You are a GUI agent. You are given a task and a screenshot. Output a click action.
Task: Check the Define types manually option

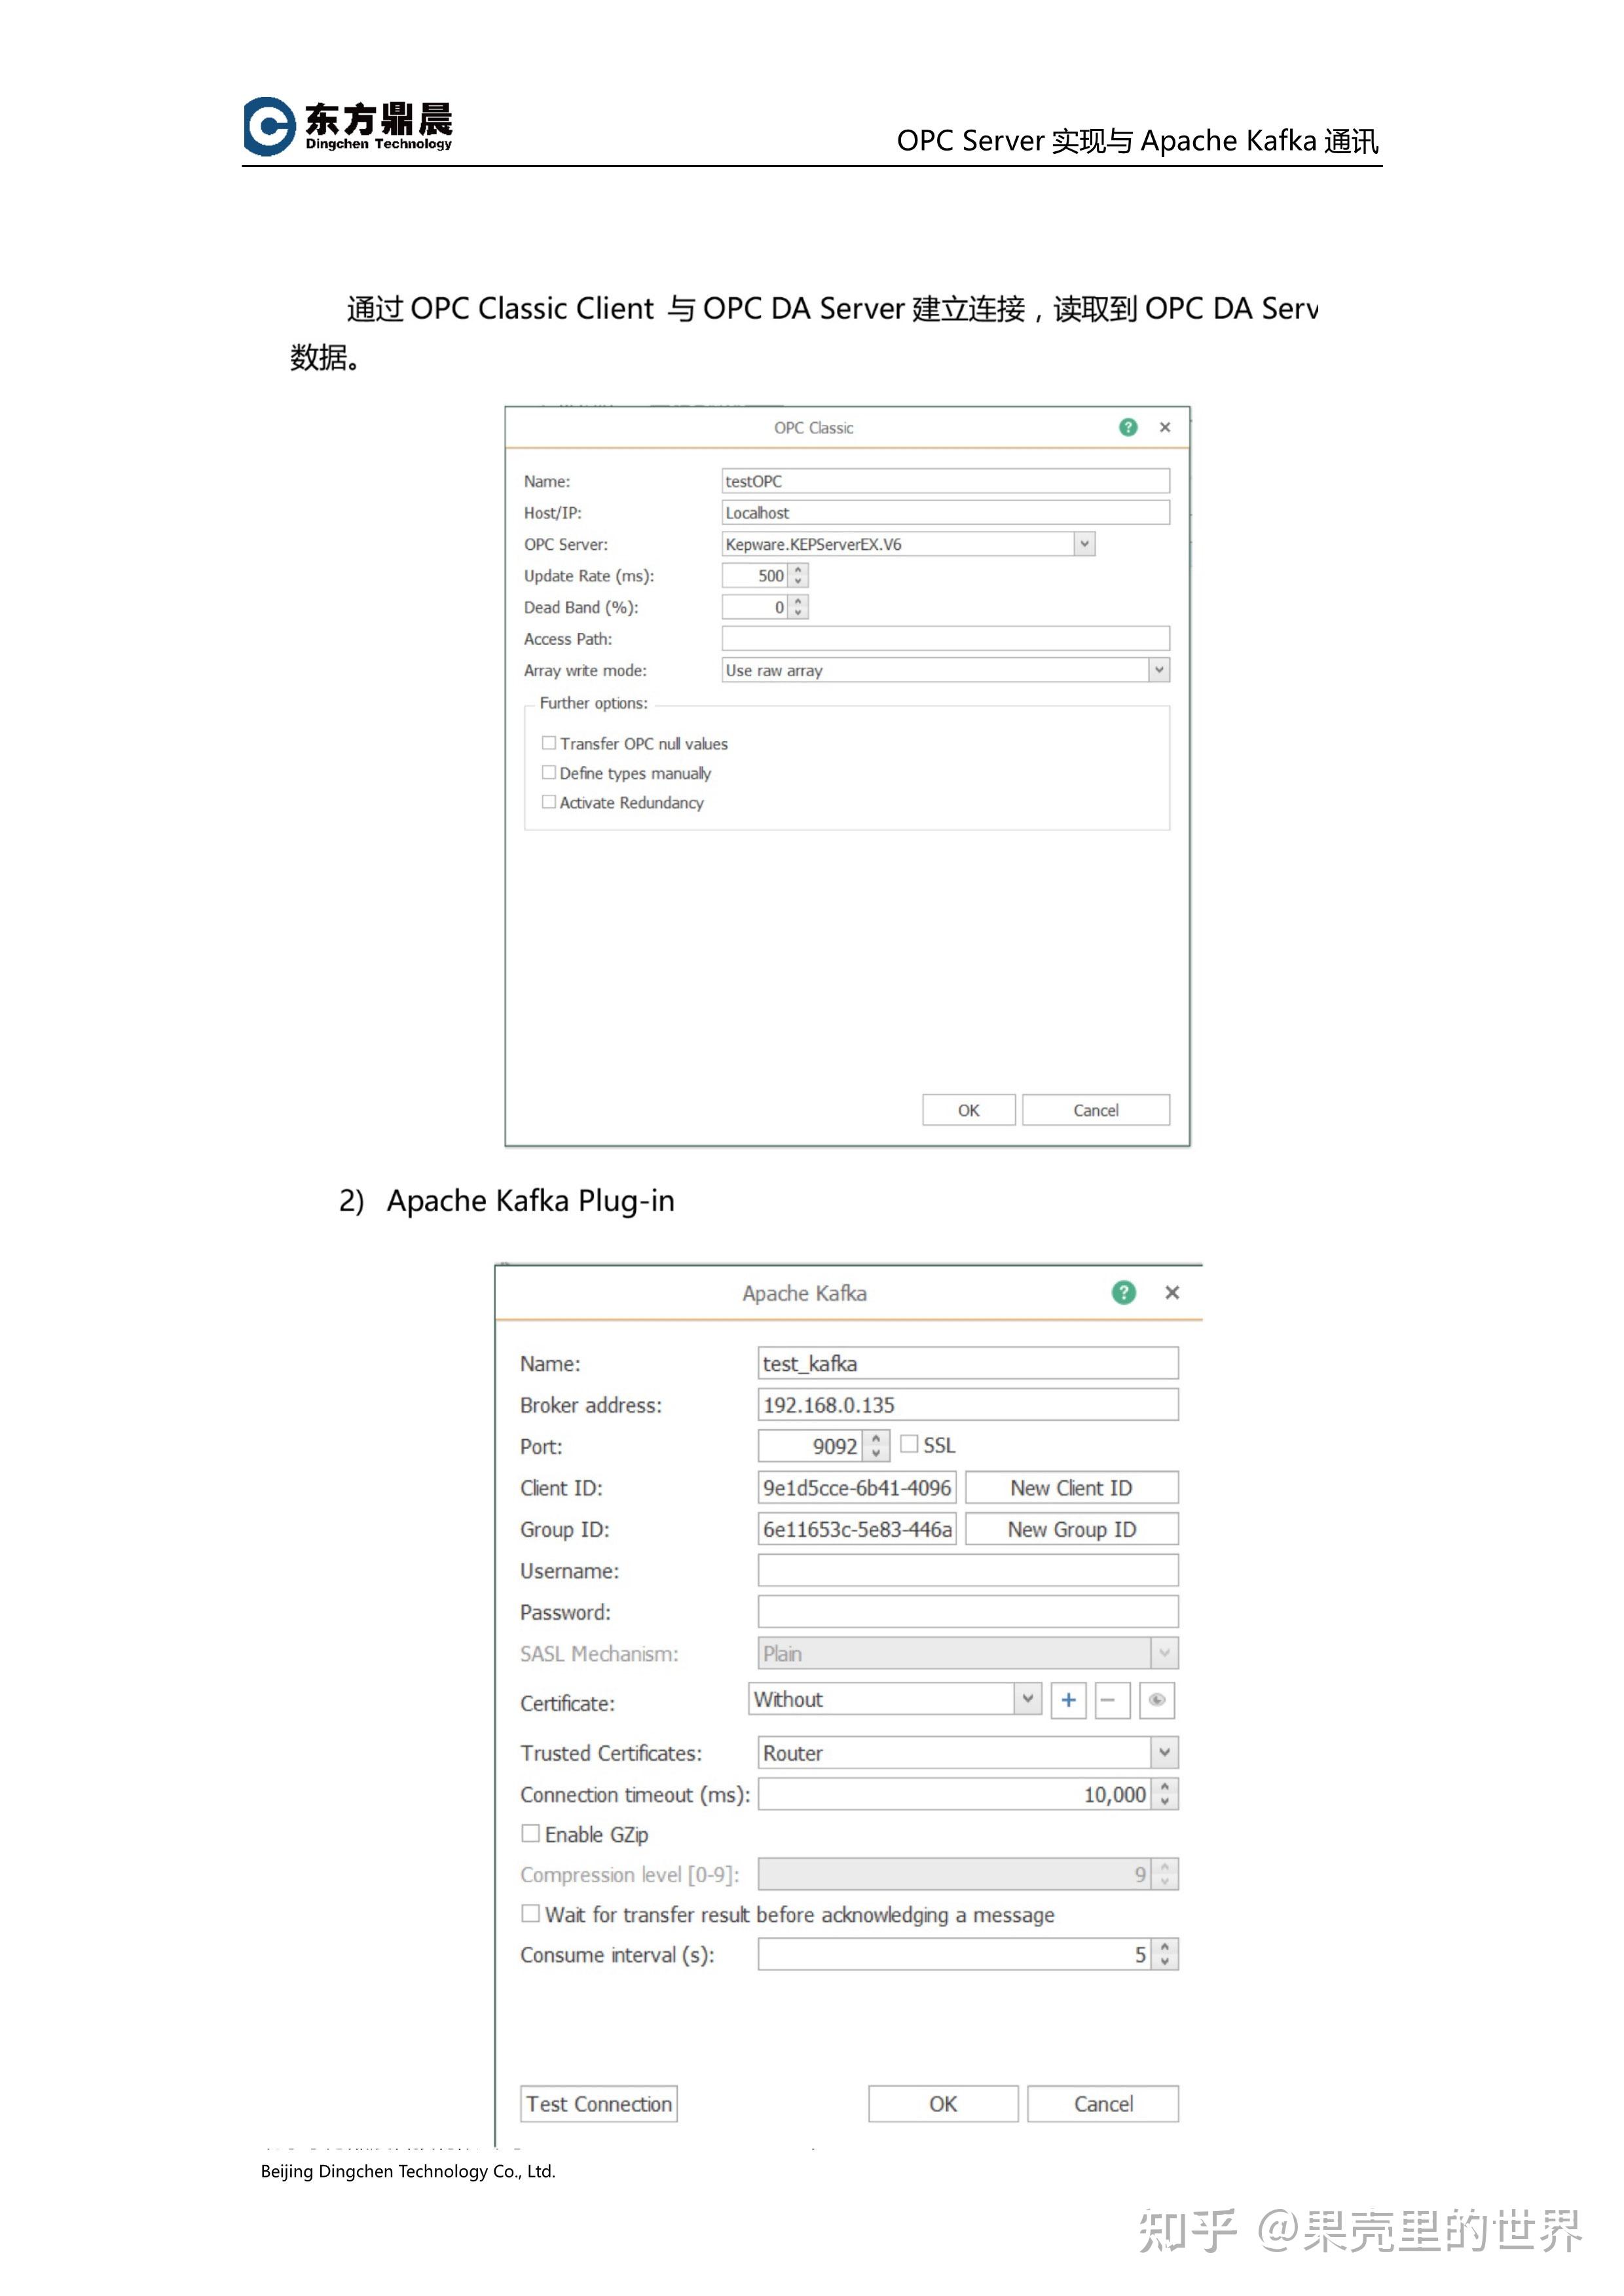tap(549, 772)
